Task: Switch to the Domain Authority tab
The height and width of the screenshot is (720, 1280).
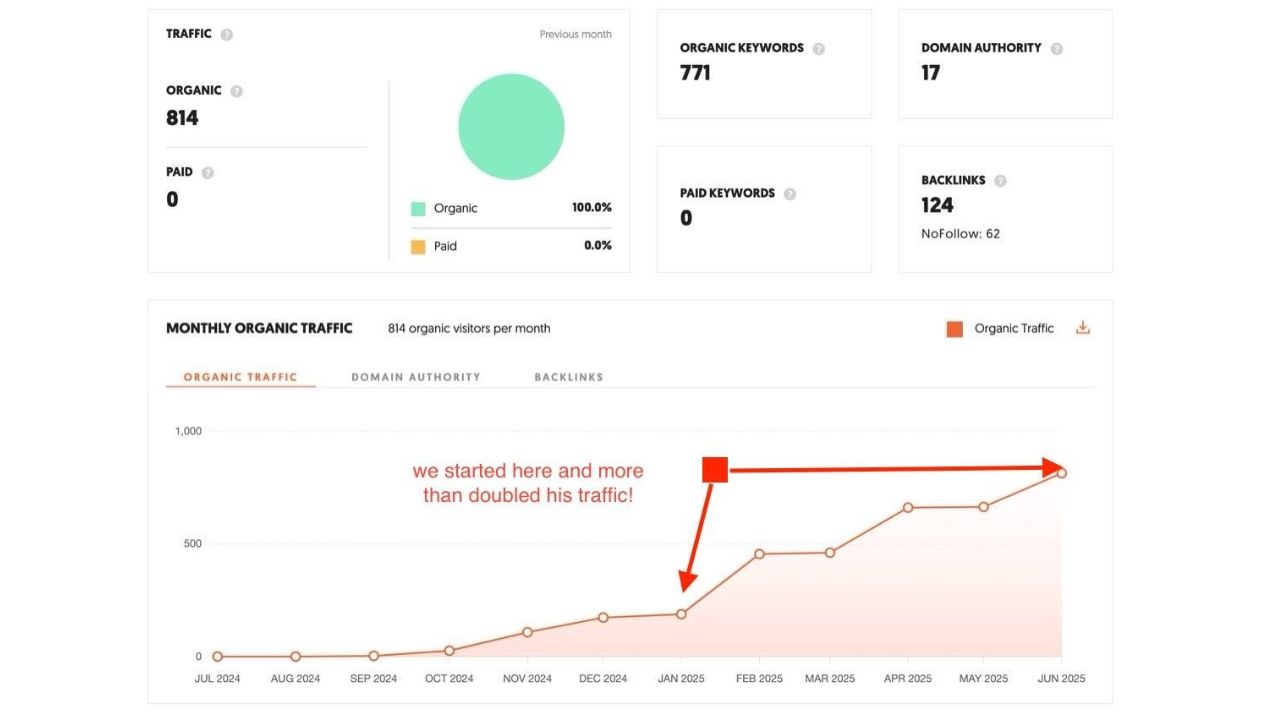Action: [x=416, y=377]
